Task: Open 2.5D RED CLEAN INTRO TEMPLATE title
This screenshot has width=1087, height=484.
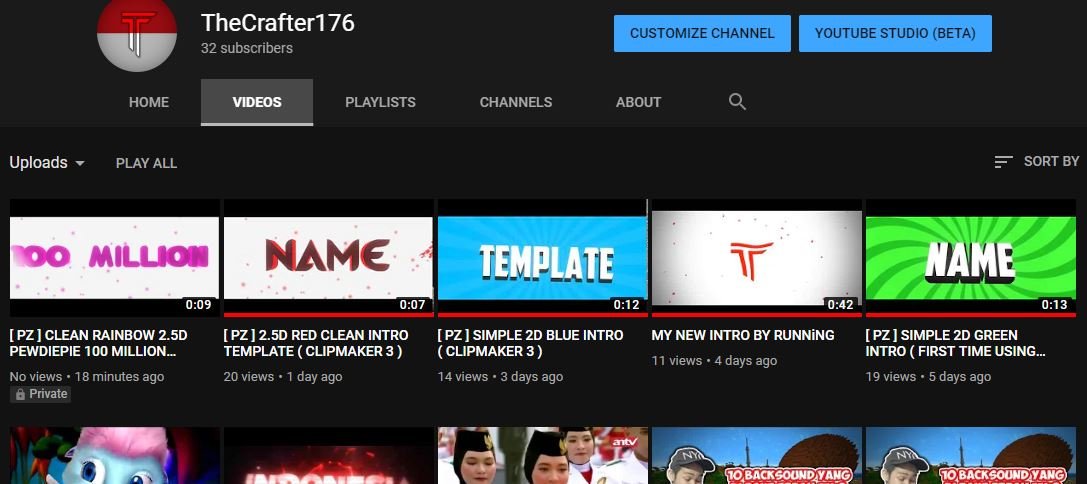Action: tap(316, 343)
